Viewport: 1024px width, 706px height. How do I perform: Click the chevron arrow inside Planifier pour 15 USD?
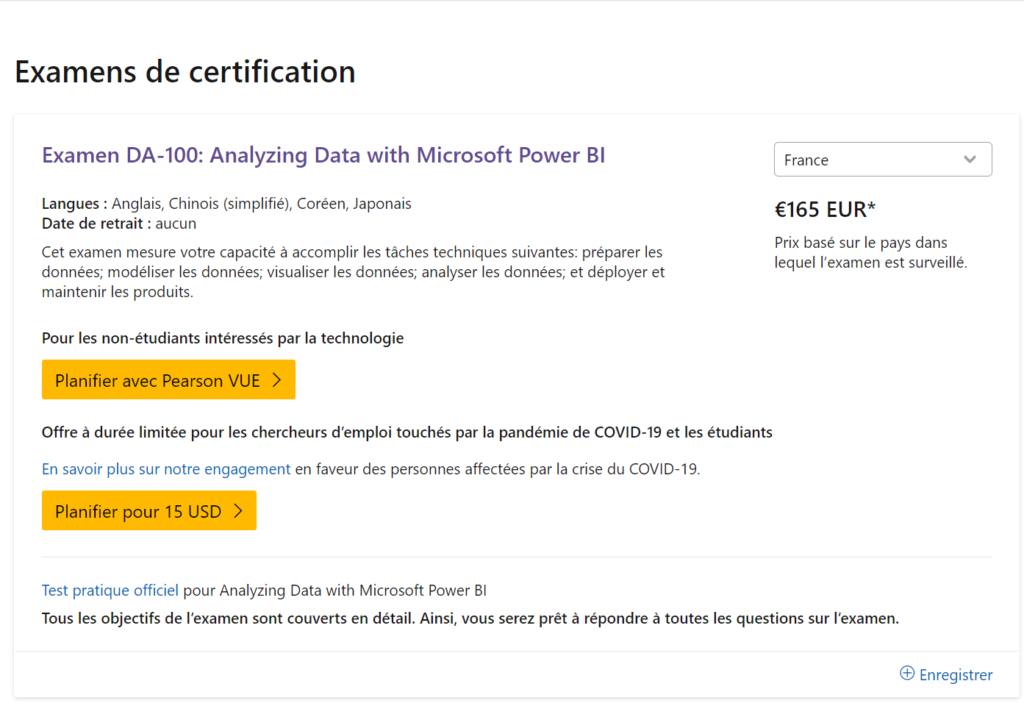pyautogui.click(x=240, y=511)
